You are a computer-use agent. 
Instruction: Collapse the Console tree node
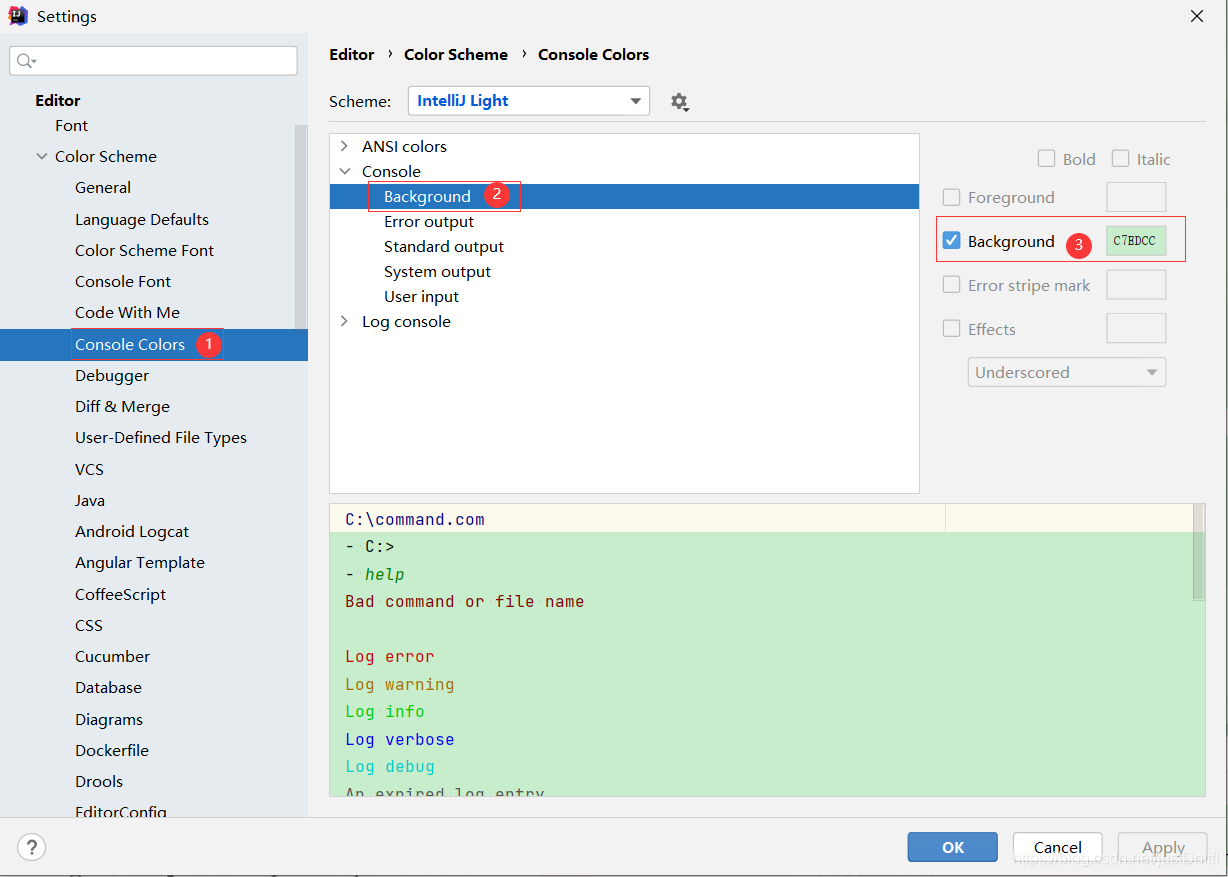point(344,171)
